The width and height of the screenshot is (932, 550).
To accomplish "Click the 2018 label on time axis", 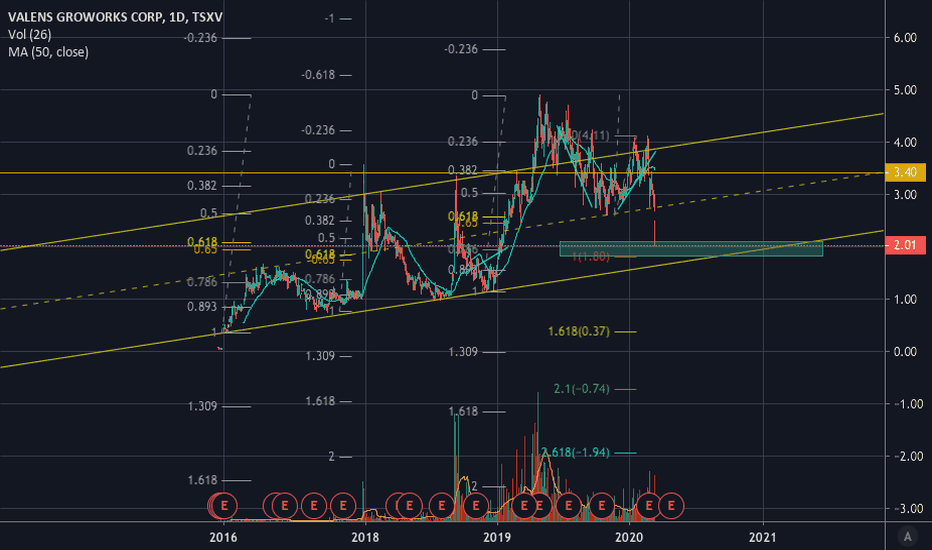I will pyautogui.click(x=365, y=538).
